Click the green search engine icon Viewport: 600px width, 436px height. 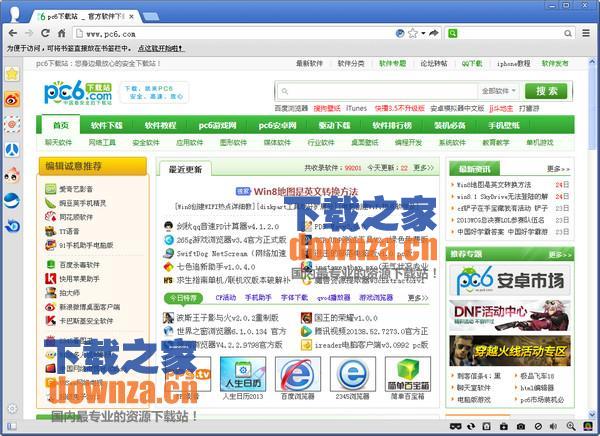tap(453, 33)
